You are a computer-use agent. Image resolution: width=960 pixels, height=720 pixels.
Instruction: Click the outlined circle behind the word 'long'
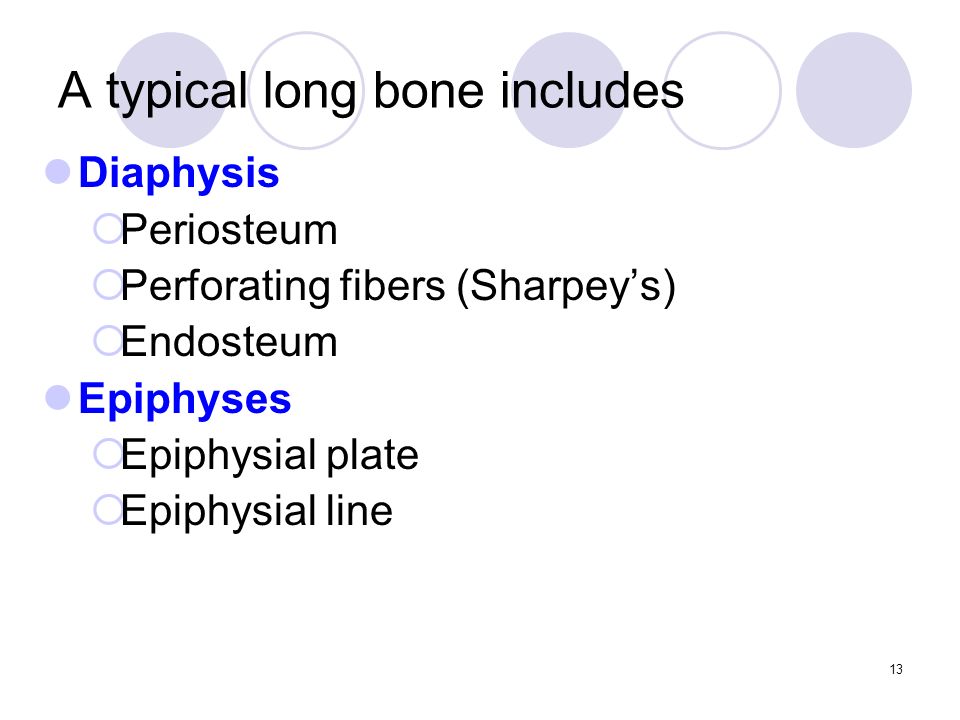(x=306, y=90)
